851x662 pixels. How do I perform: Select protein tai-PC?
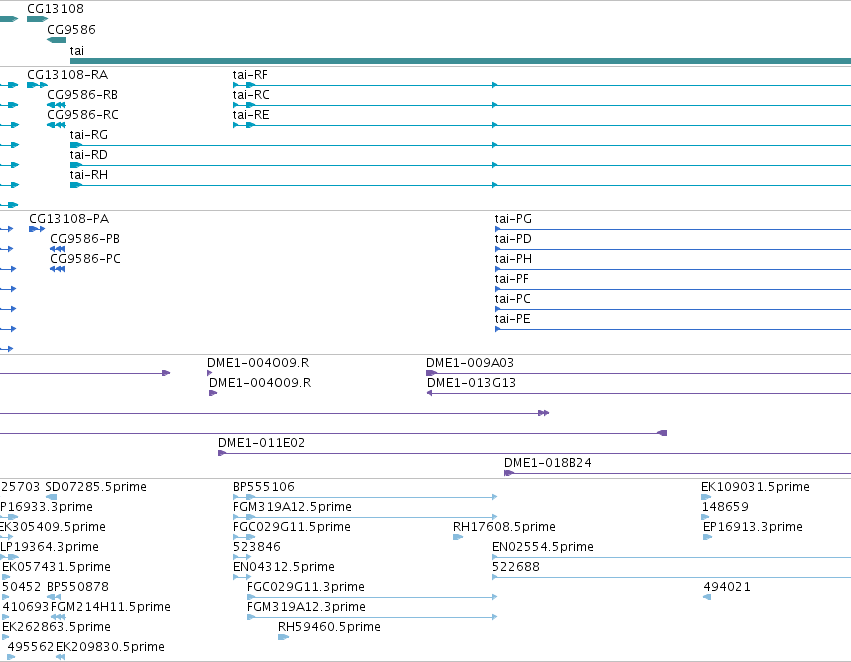click(x=512, y=299)
